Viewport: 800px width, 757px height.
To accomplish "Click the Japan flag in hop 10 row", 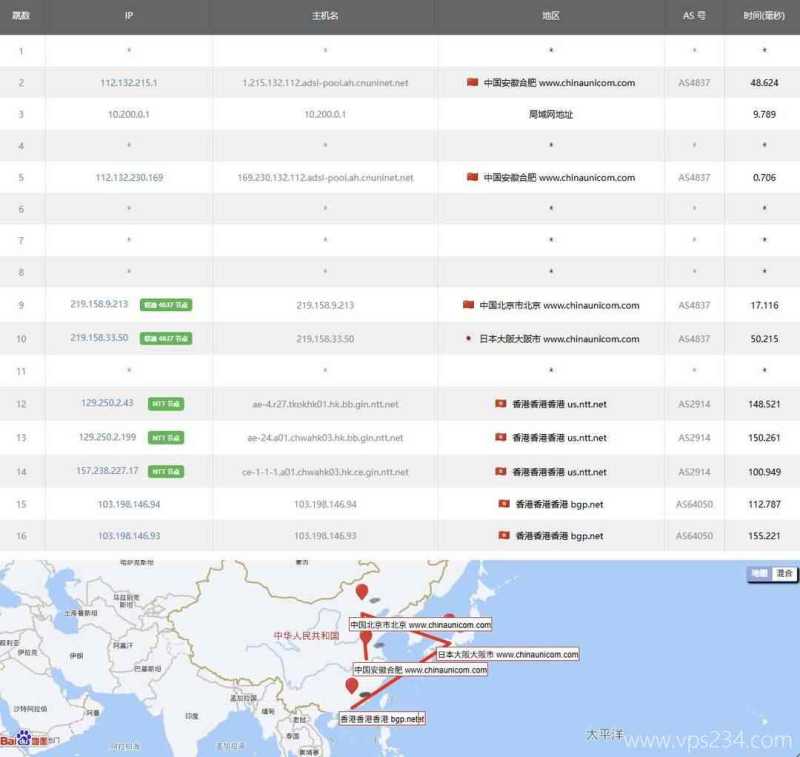I will tap(468, 339).
